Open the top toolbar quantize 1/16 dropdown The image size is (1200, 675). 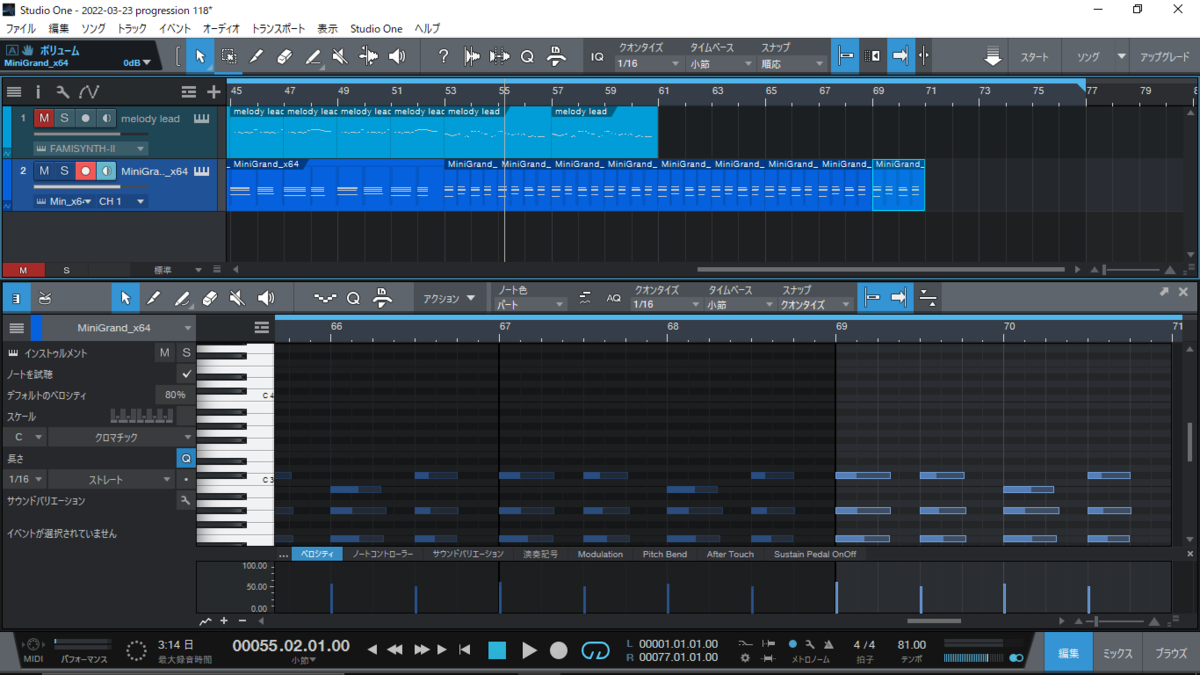point(648,64)
